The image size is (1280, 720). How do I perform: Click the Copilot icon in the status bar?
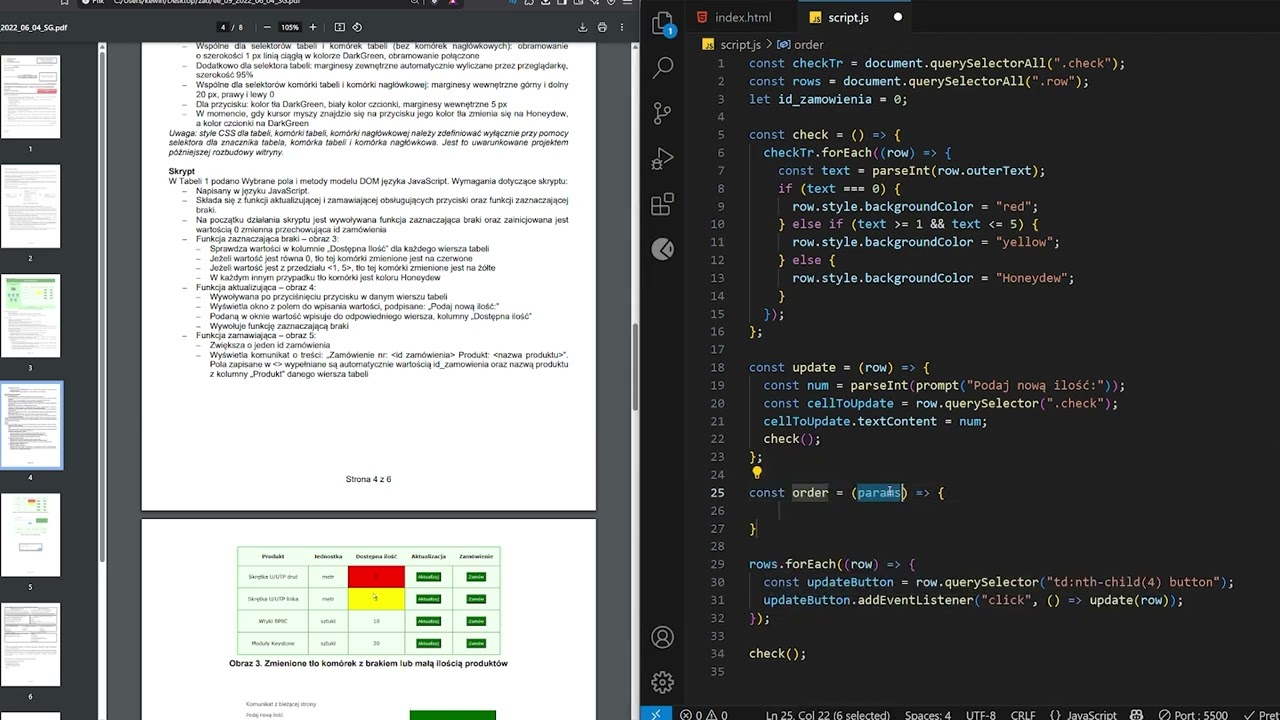1135,715
